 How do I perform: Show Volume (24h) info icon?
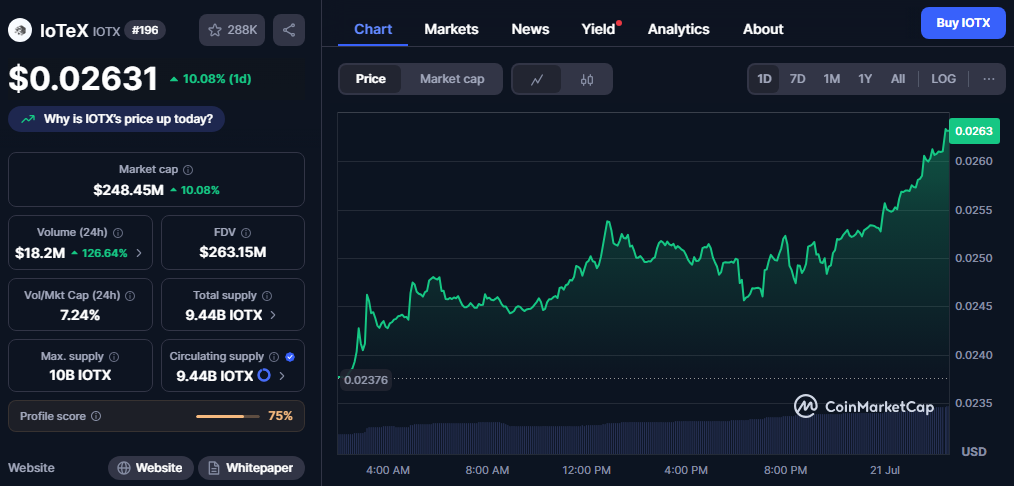(x=119, y=233)
